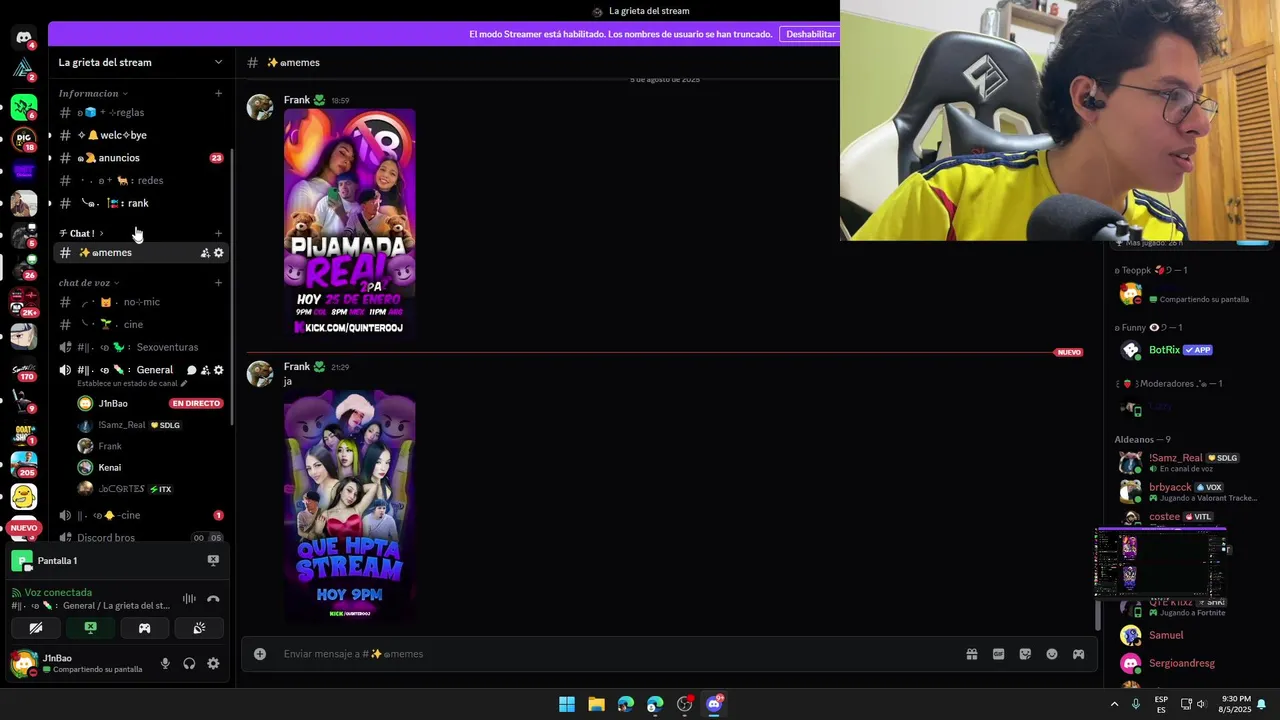This screenshot has height=720, width=1280.
Task: Select the memes text channel
Action: 140,253
